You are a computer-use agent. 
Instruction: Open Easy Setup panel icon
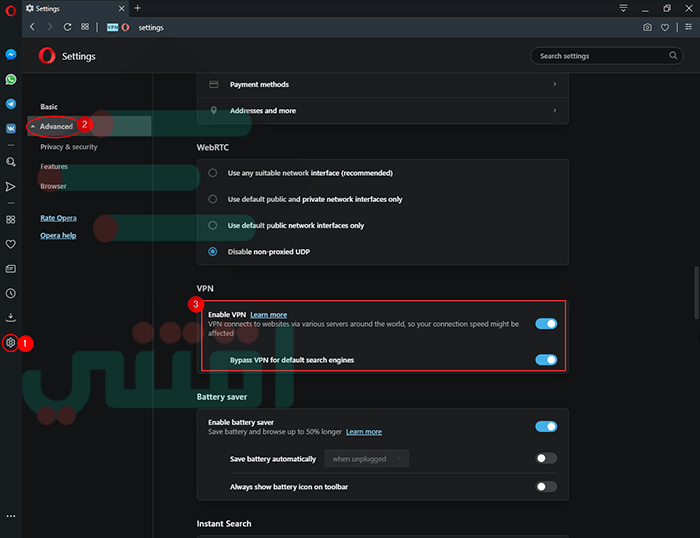tap(688, 27)
